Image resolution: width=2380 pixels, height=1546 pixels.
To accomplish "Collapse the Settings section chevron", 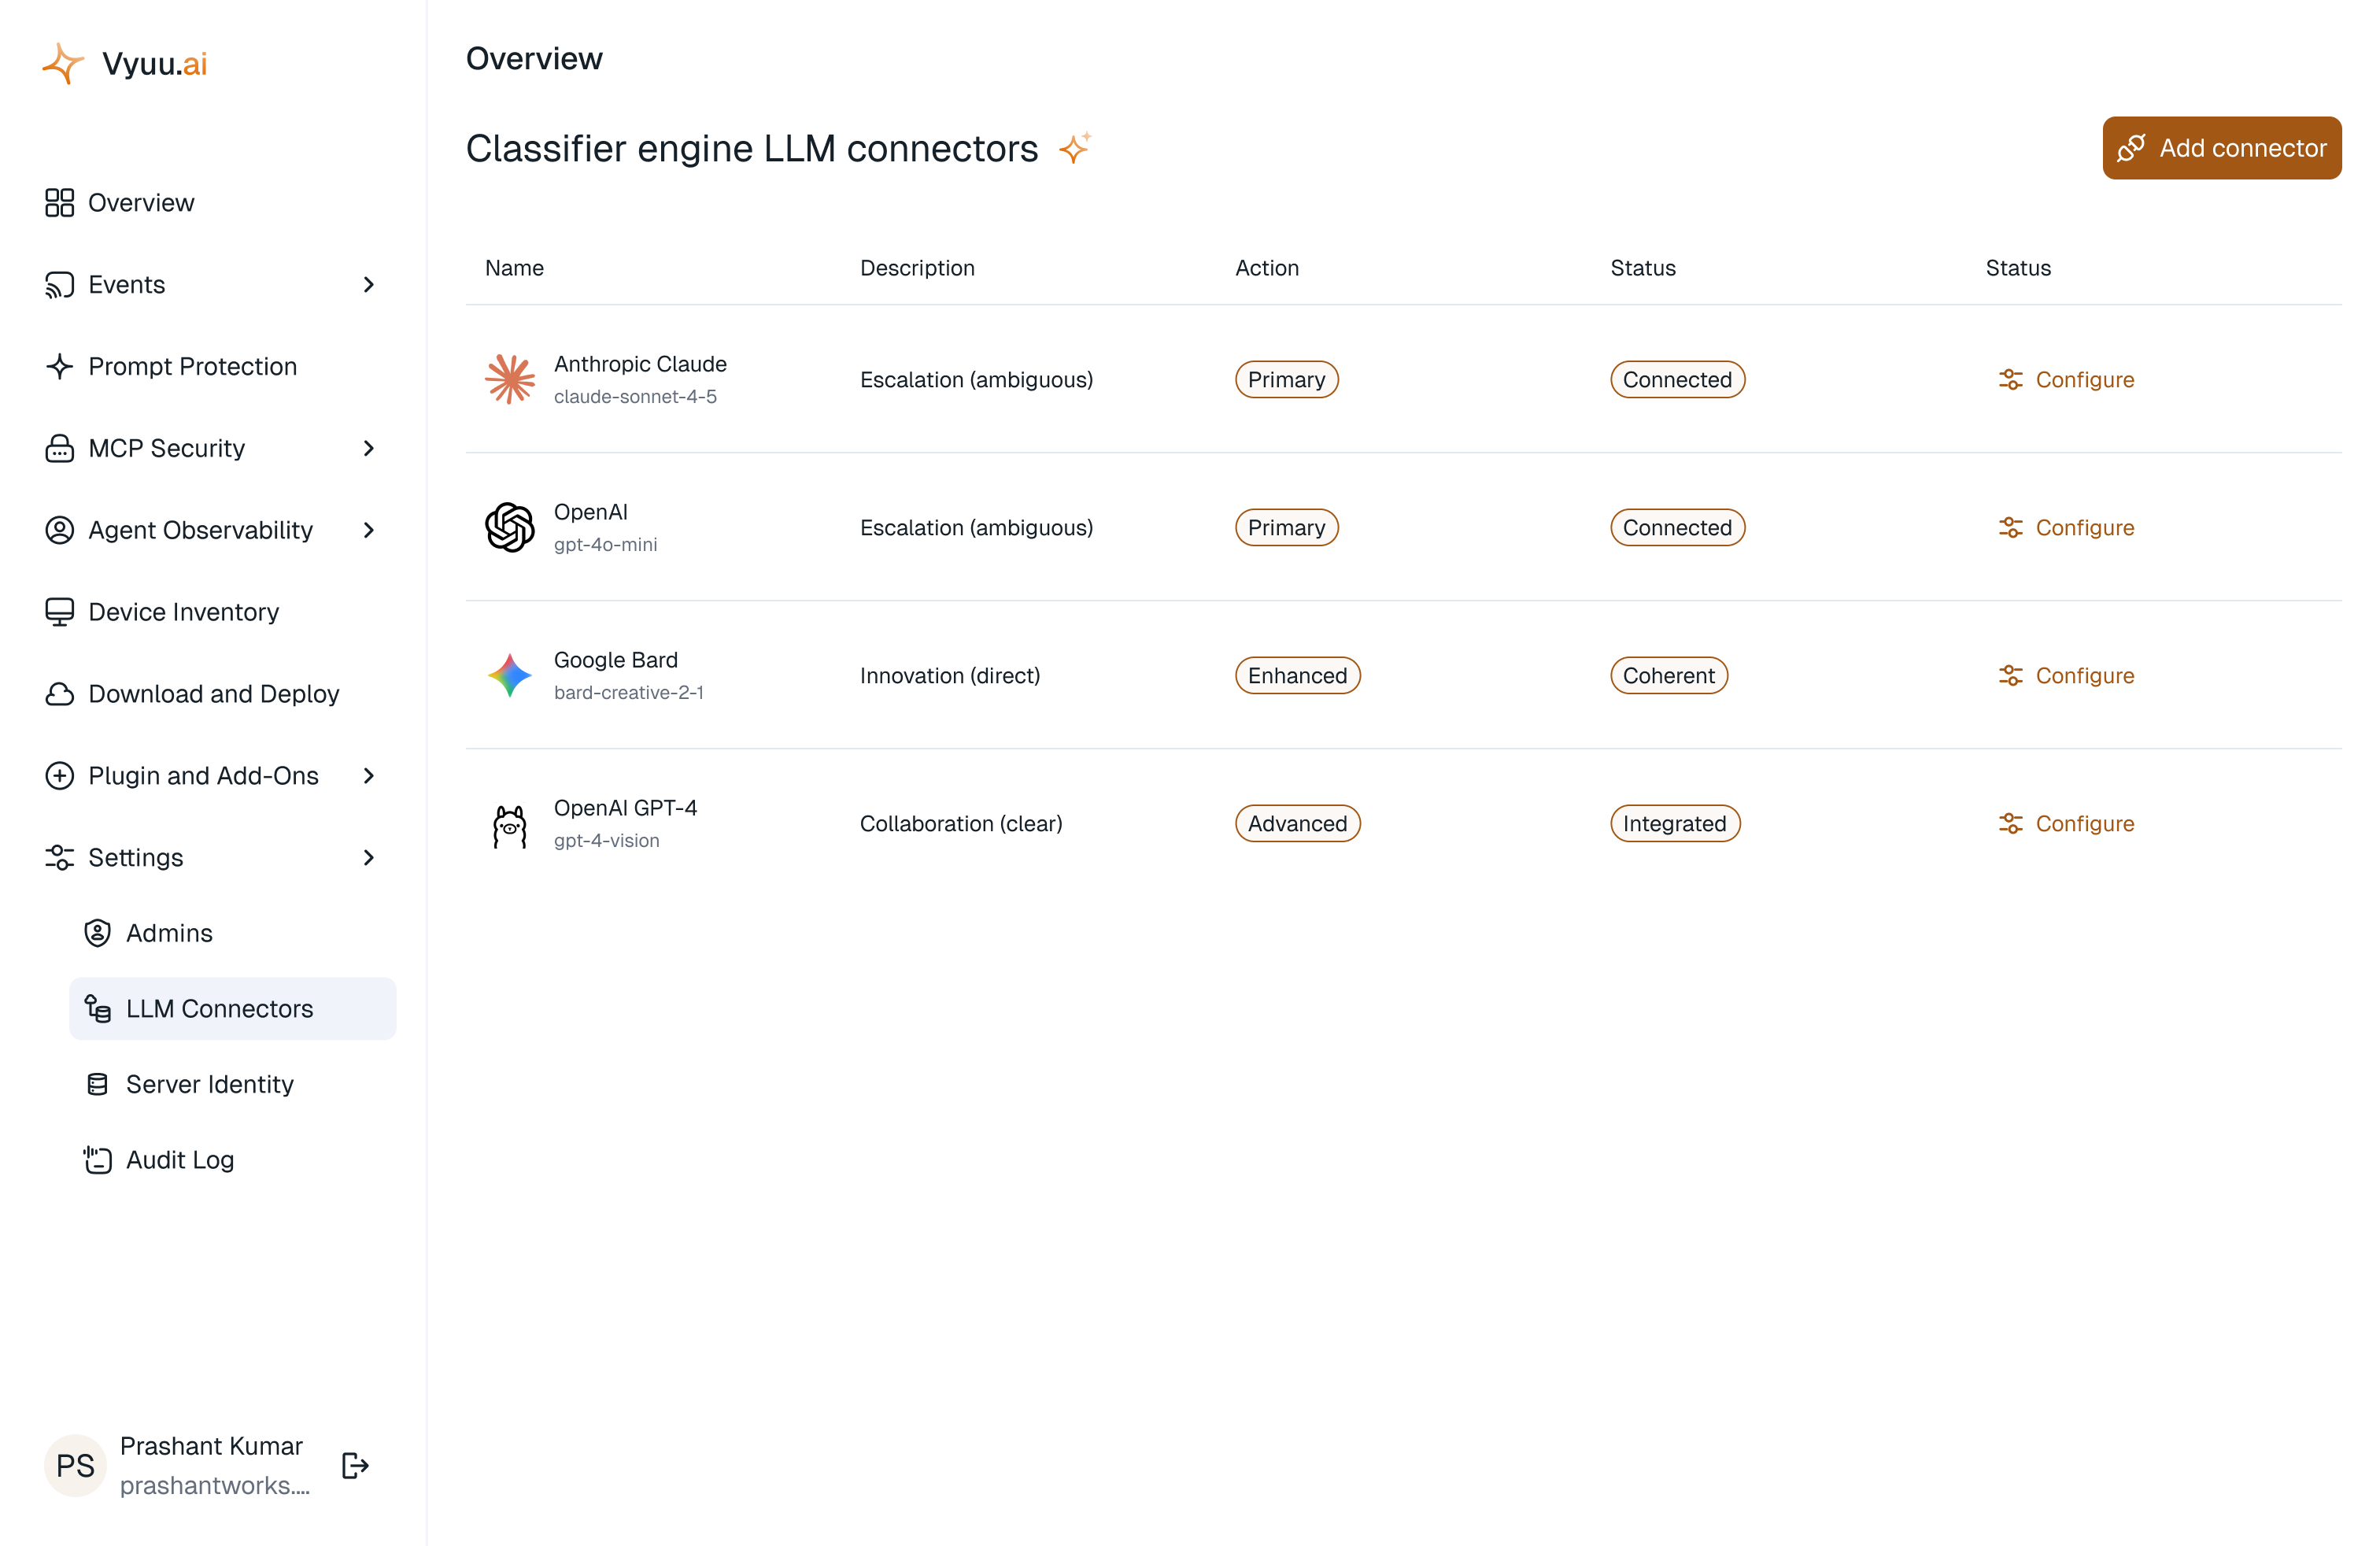I will click(x=369, y=857).
